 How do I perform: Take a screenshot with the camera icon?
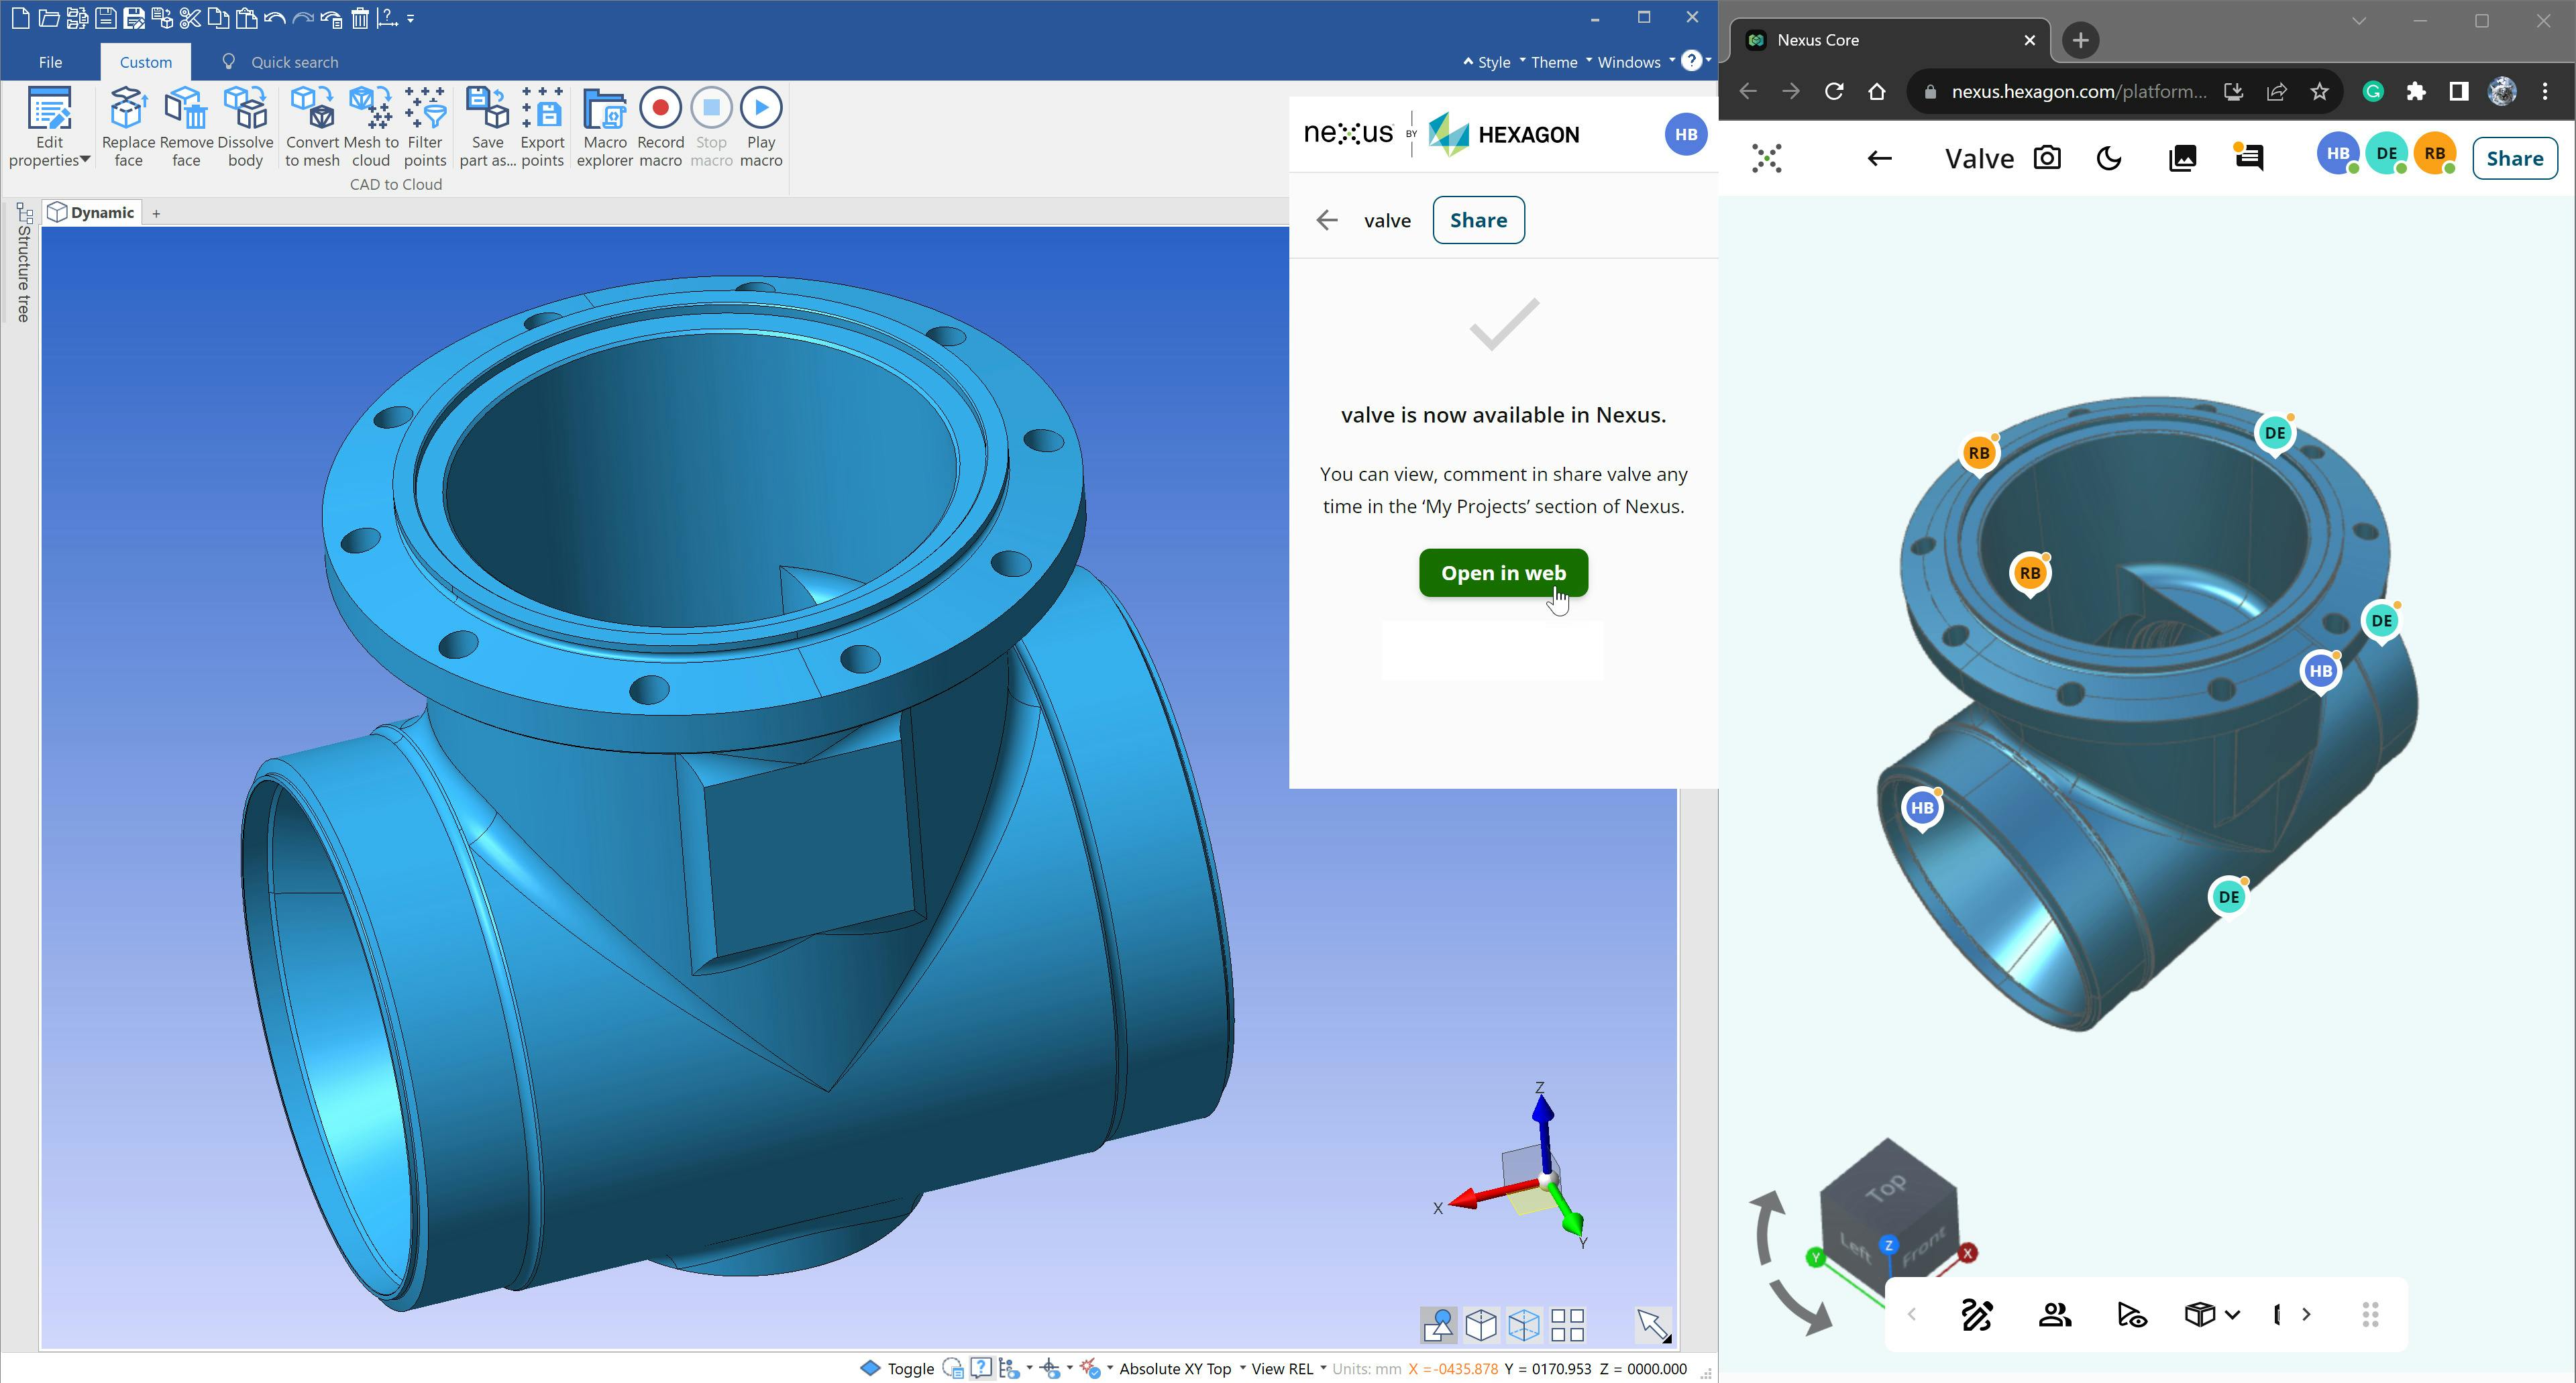2047,158
